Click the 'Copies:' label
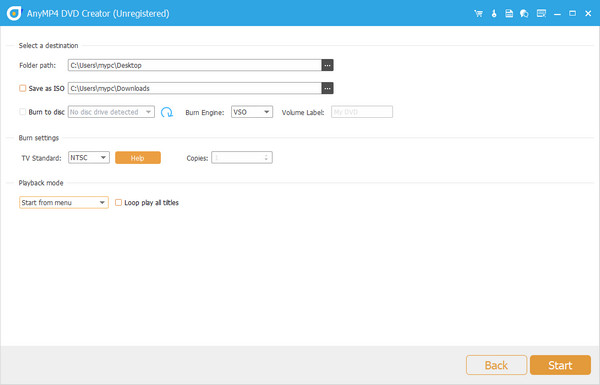 [x=197, y=158]
